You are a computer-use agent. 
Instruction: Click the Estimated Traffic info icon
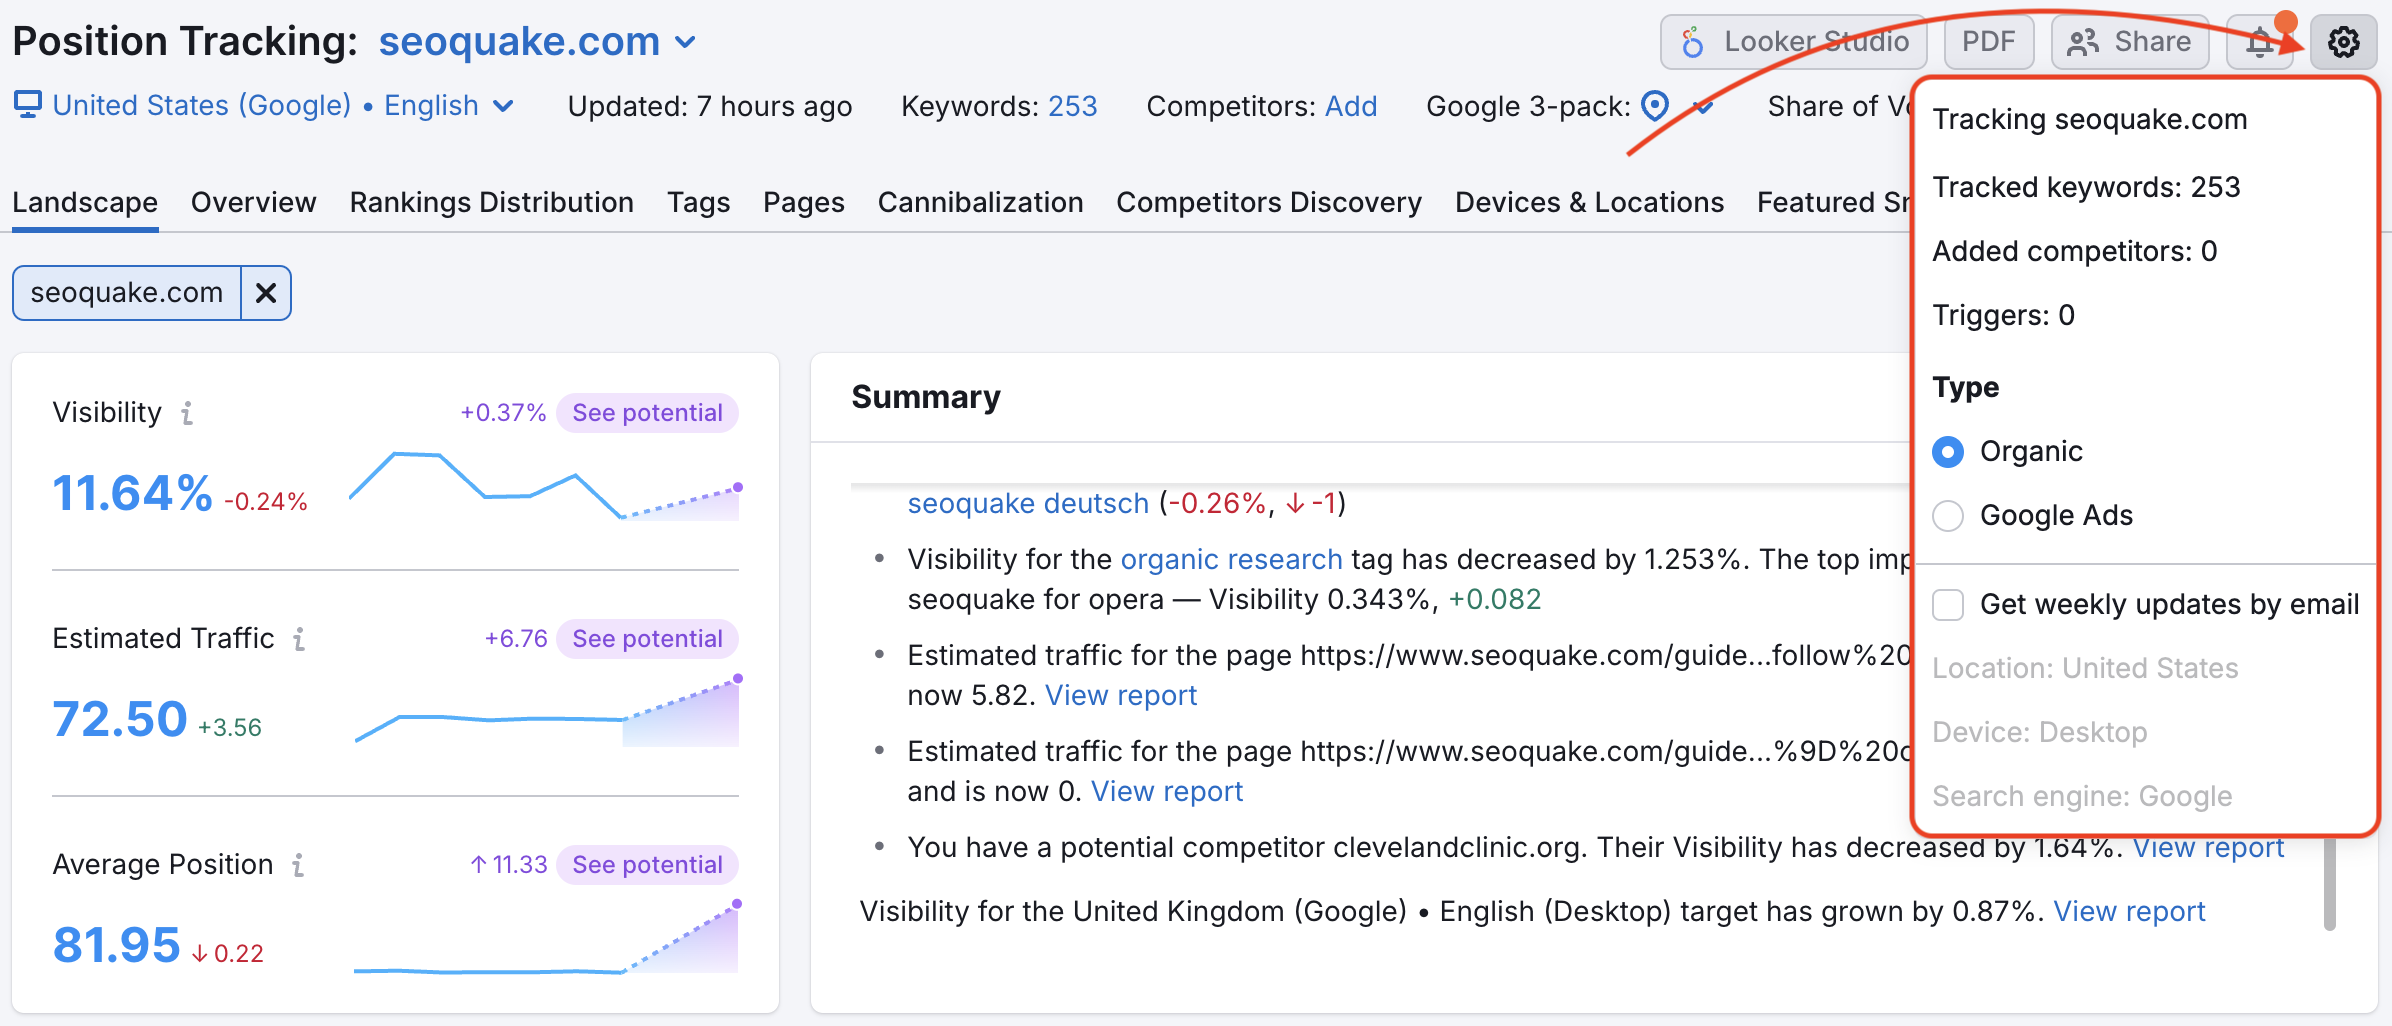pyautogui.click(x=299, y=639)
